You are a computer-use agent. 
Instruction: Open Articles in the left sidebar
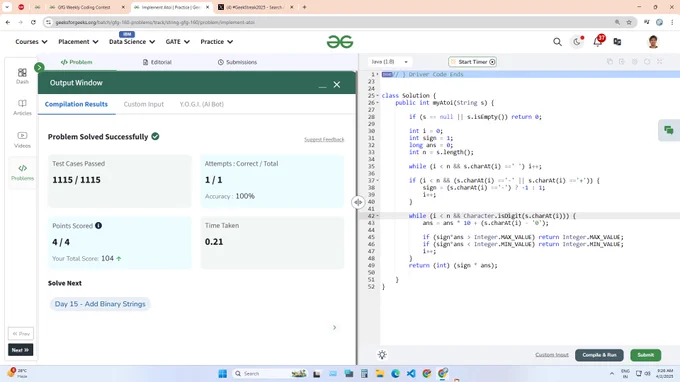point(22,108)
